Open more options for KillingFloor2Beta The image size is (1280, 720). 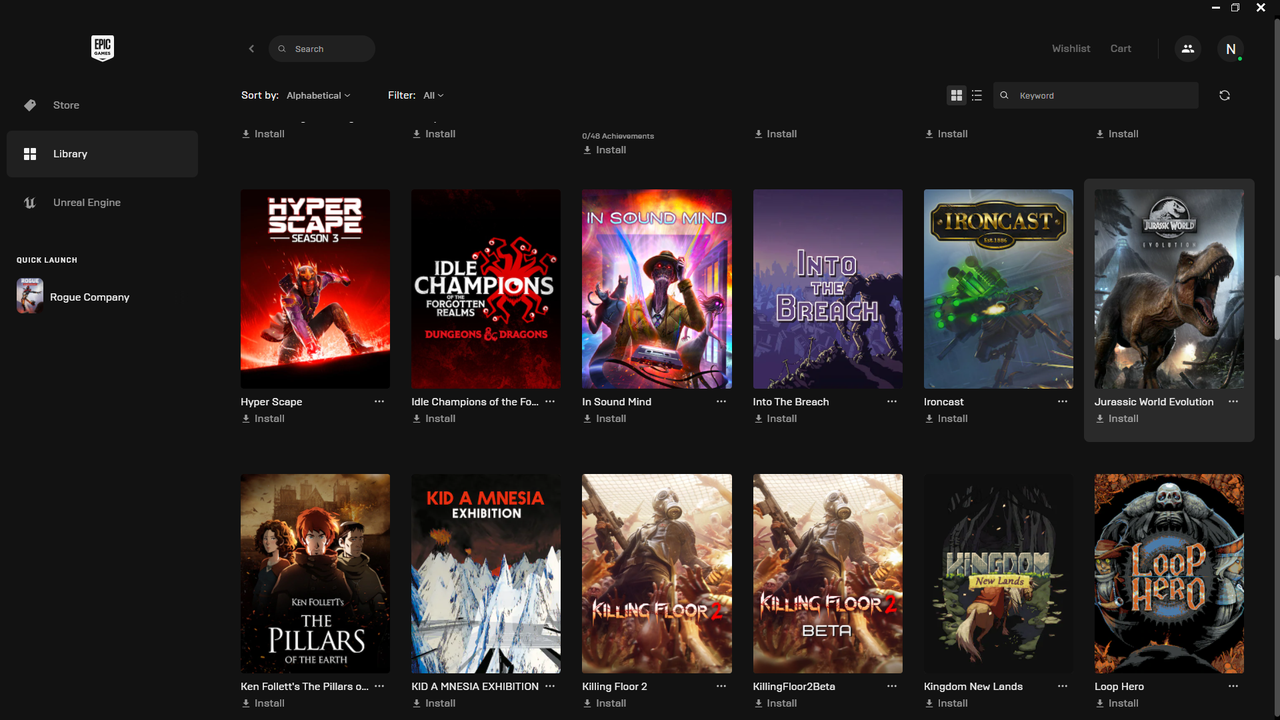892,686
